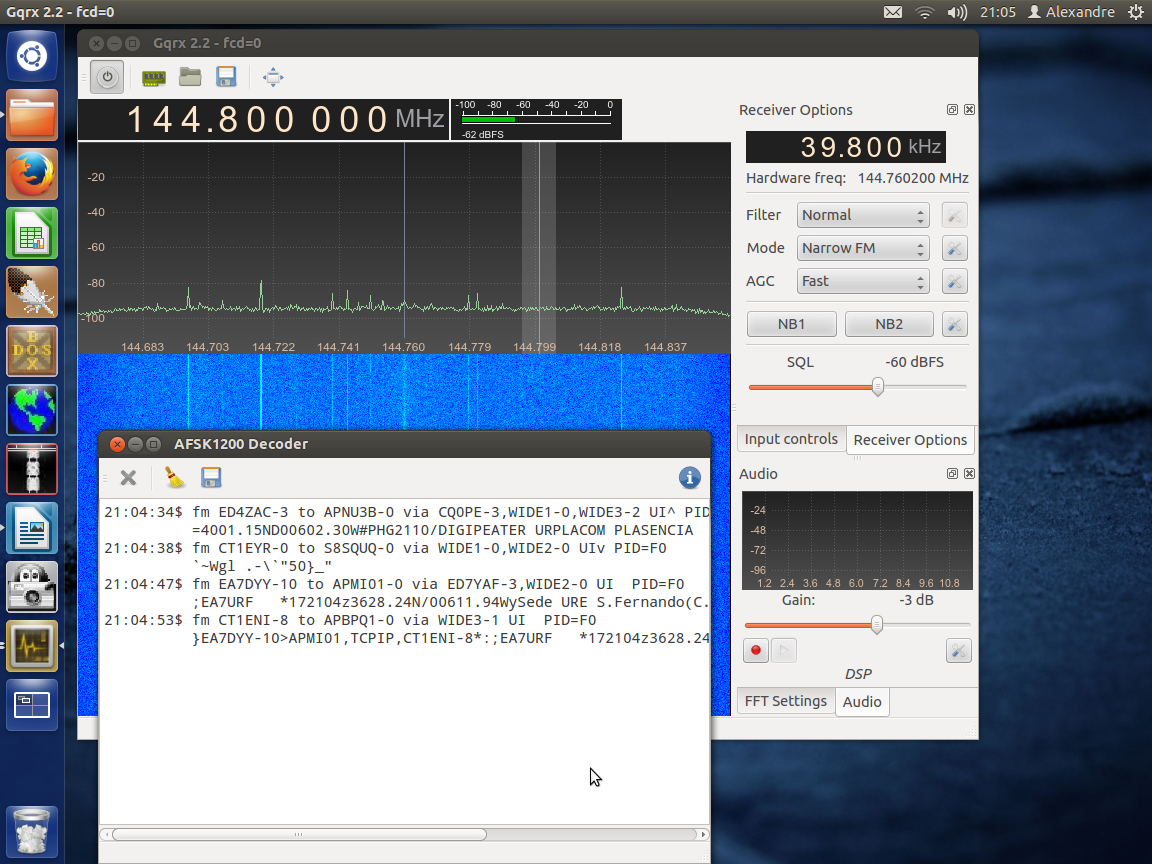1152x864 pixels.
Task: Open the load settings folder icon
Action: click(190, 77)
